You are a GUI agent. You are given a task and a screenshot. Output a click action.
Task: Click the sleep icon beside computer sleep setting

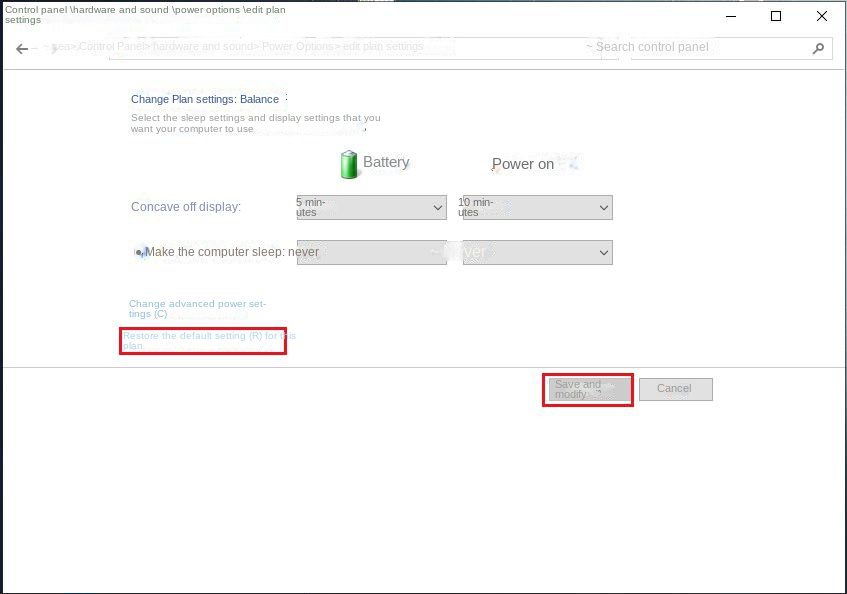pos(138,251)
